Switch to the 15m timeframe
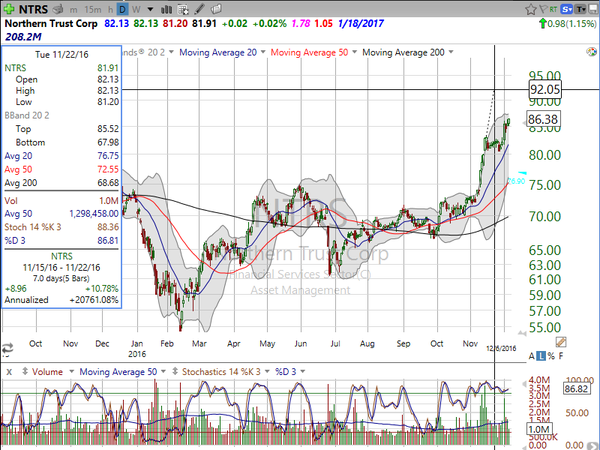Image resolution: width=600 pixels, height=450 pixels. (x=93, y=9)
